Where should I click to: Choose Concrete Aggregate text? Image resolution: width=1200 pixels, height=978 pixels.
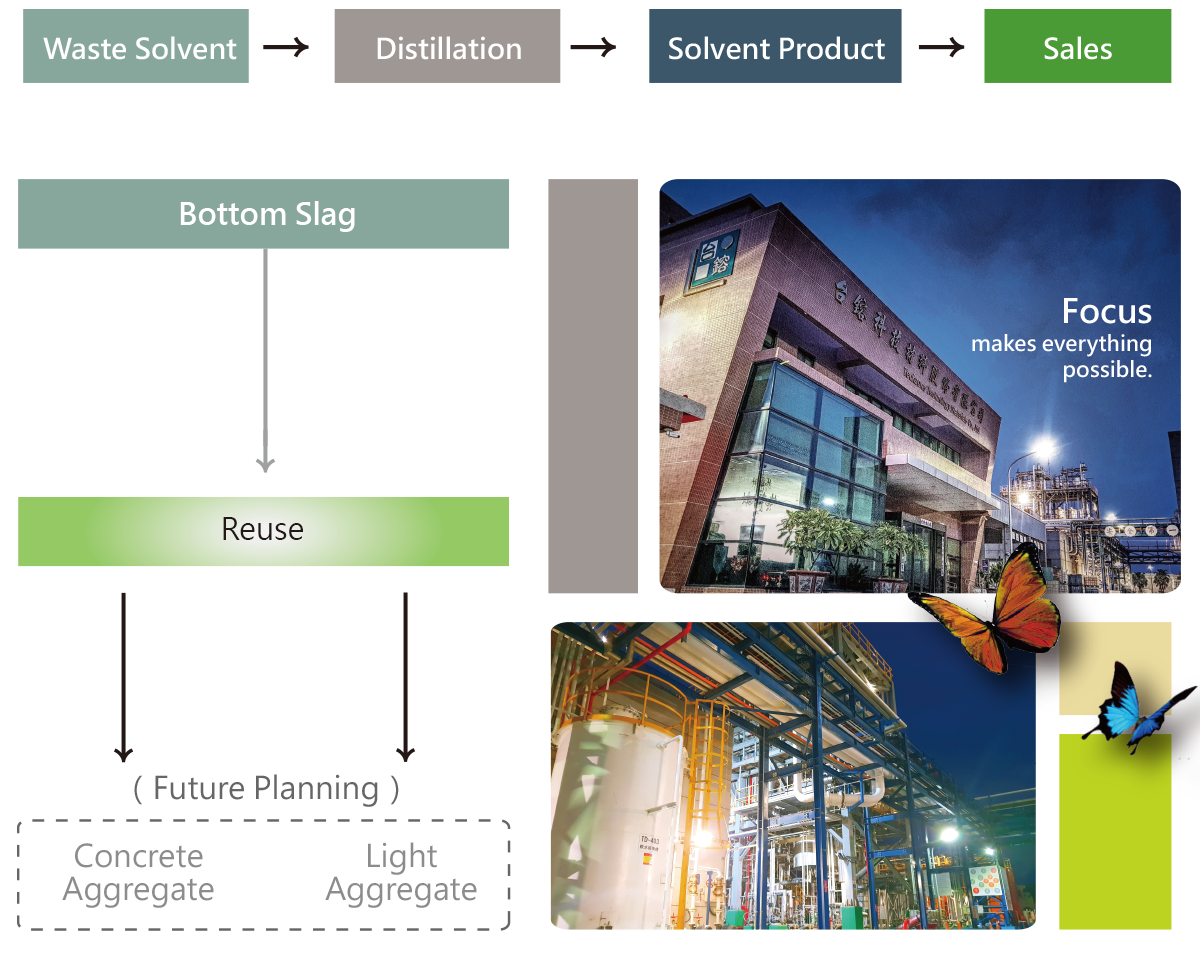tap(138, 873)
